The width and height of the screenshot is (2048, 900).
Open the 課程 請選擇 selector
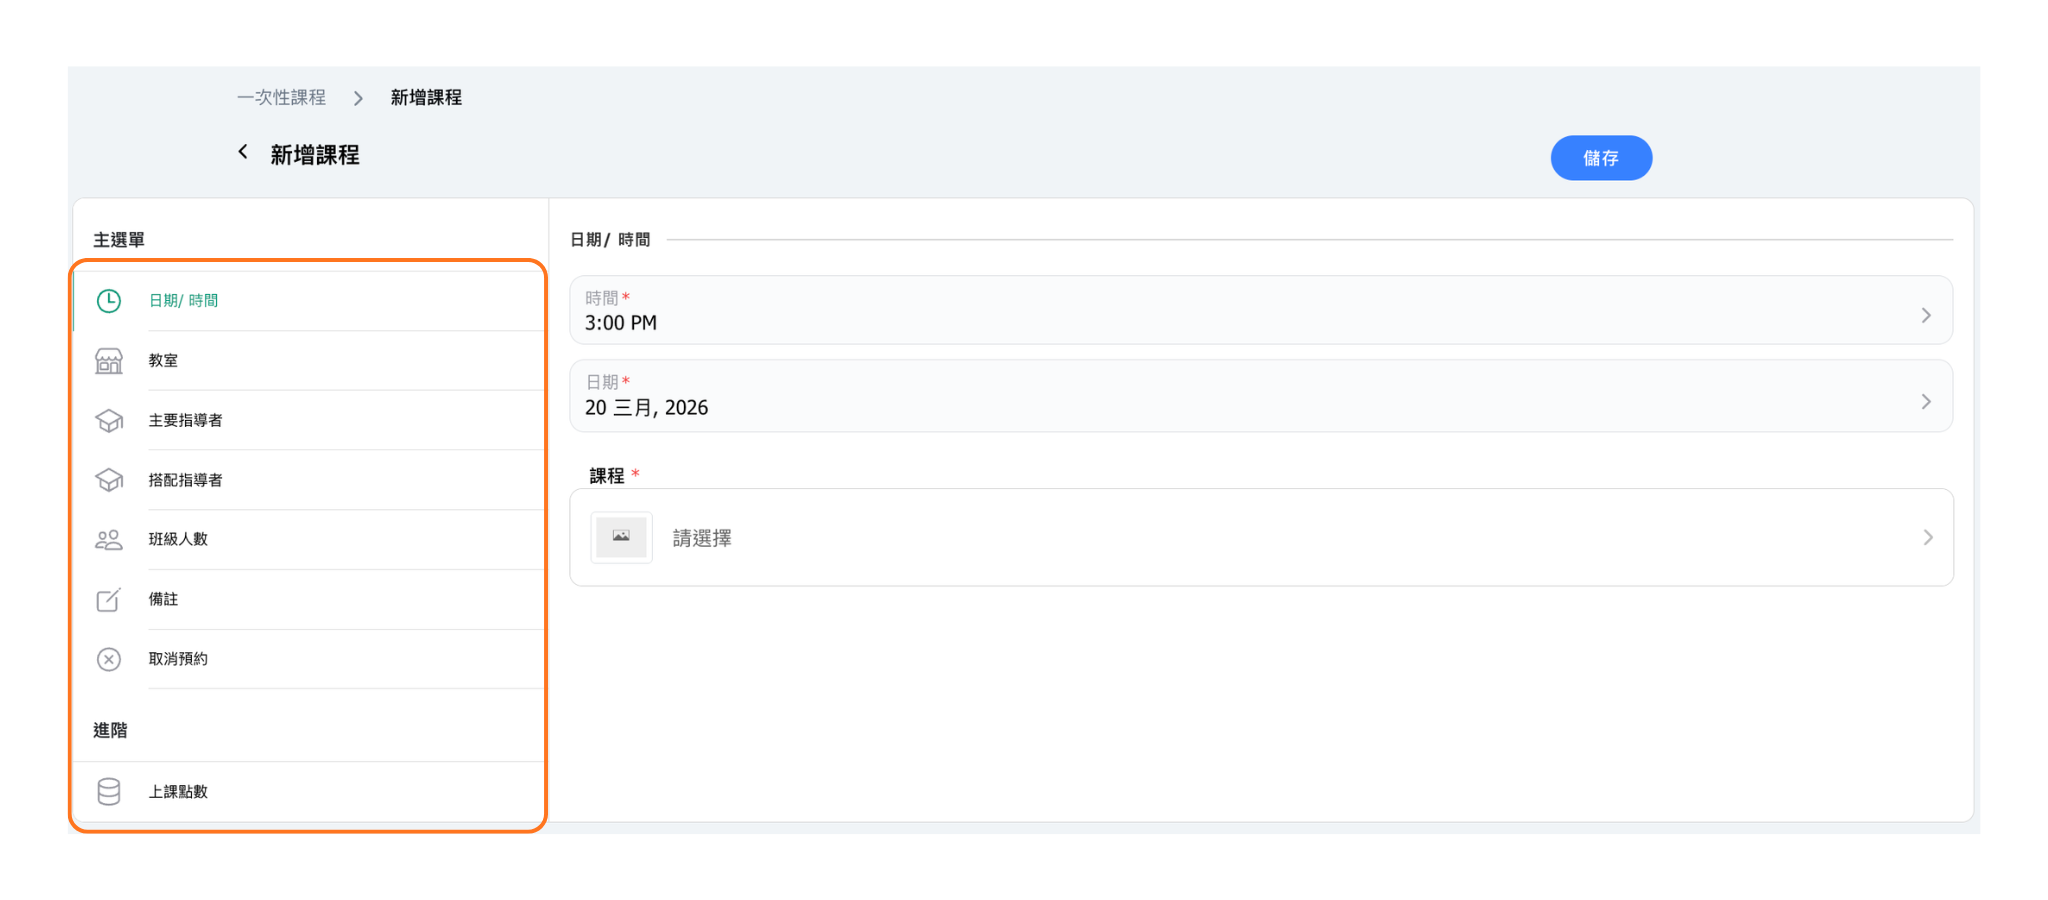click(1260, 538)
